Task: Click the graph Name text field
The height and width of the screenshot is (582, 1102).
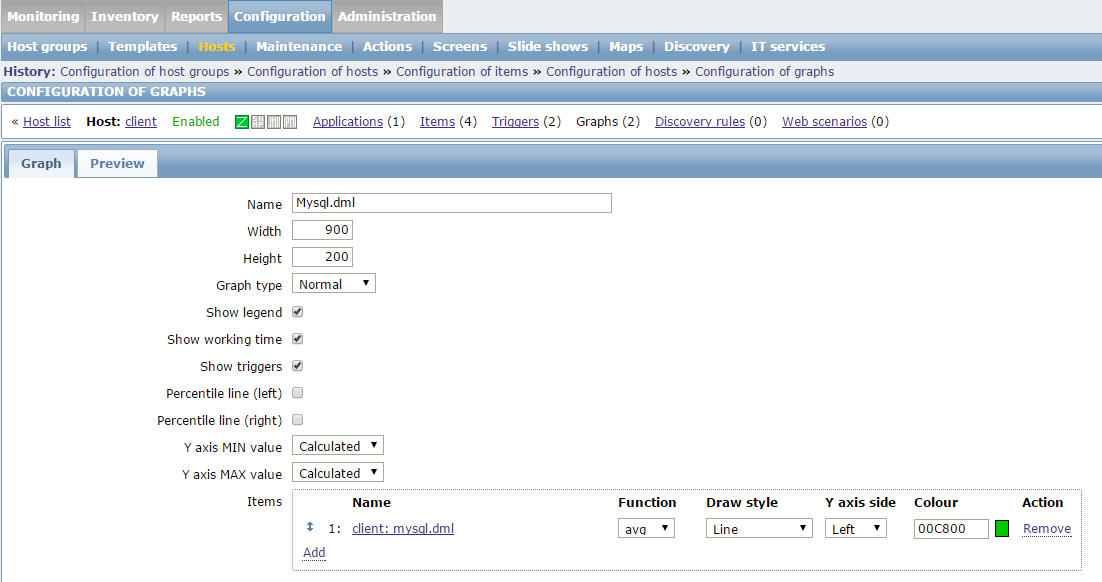Action: (451, 203)
